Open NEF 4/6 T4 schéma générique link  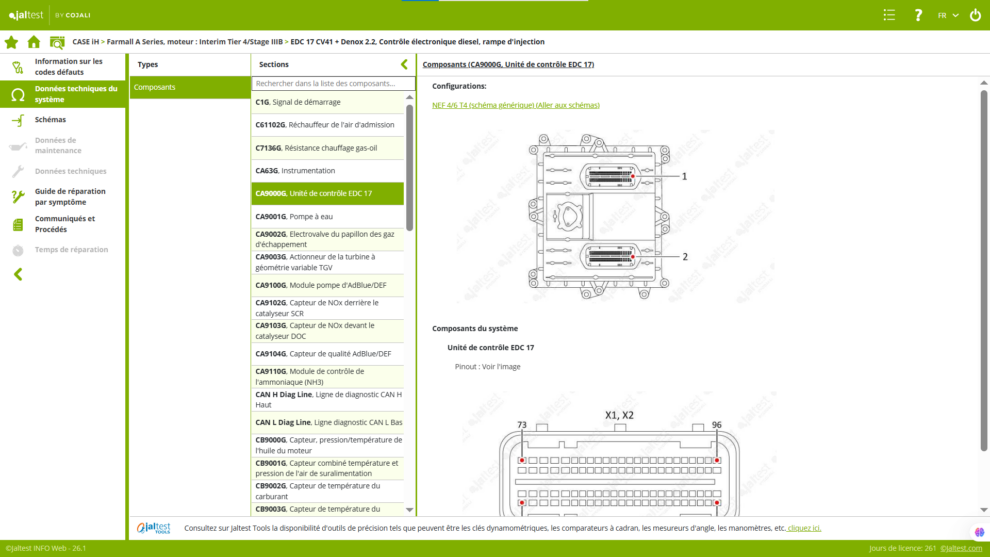tap(516, 105)
